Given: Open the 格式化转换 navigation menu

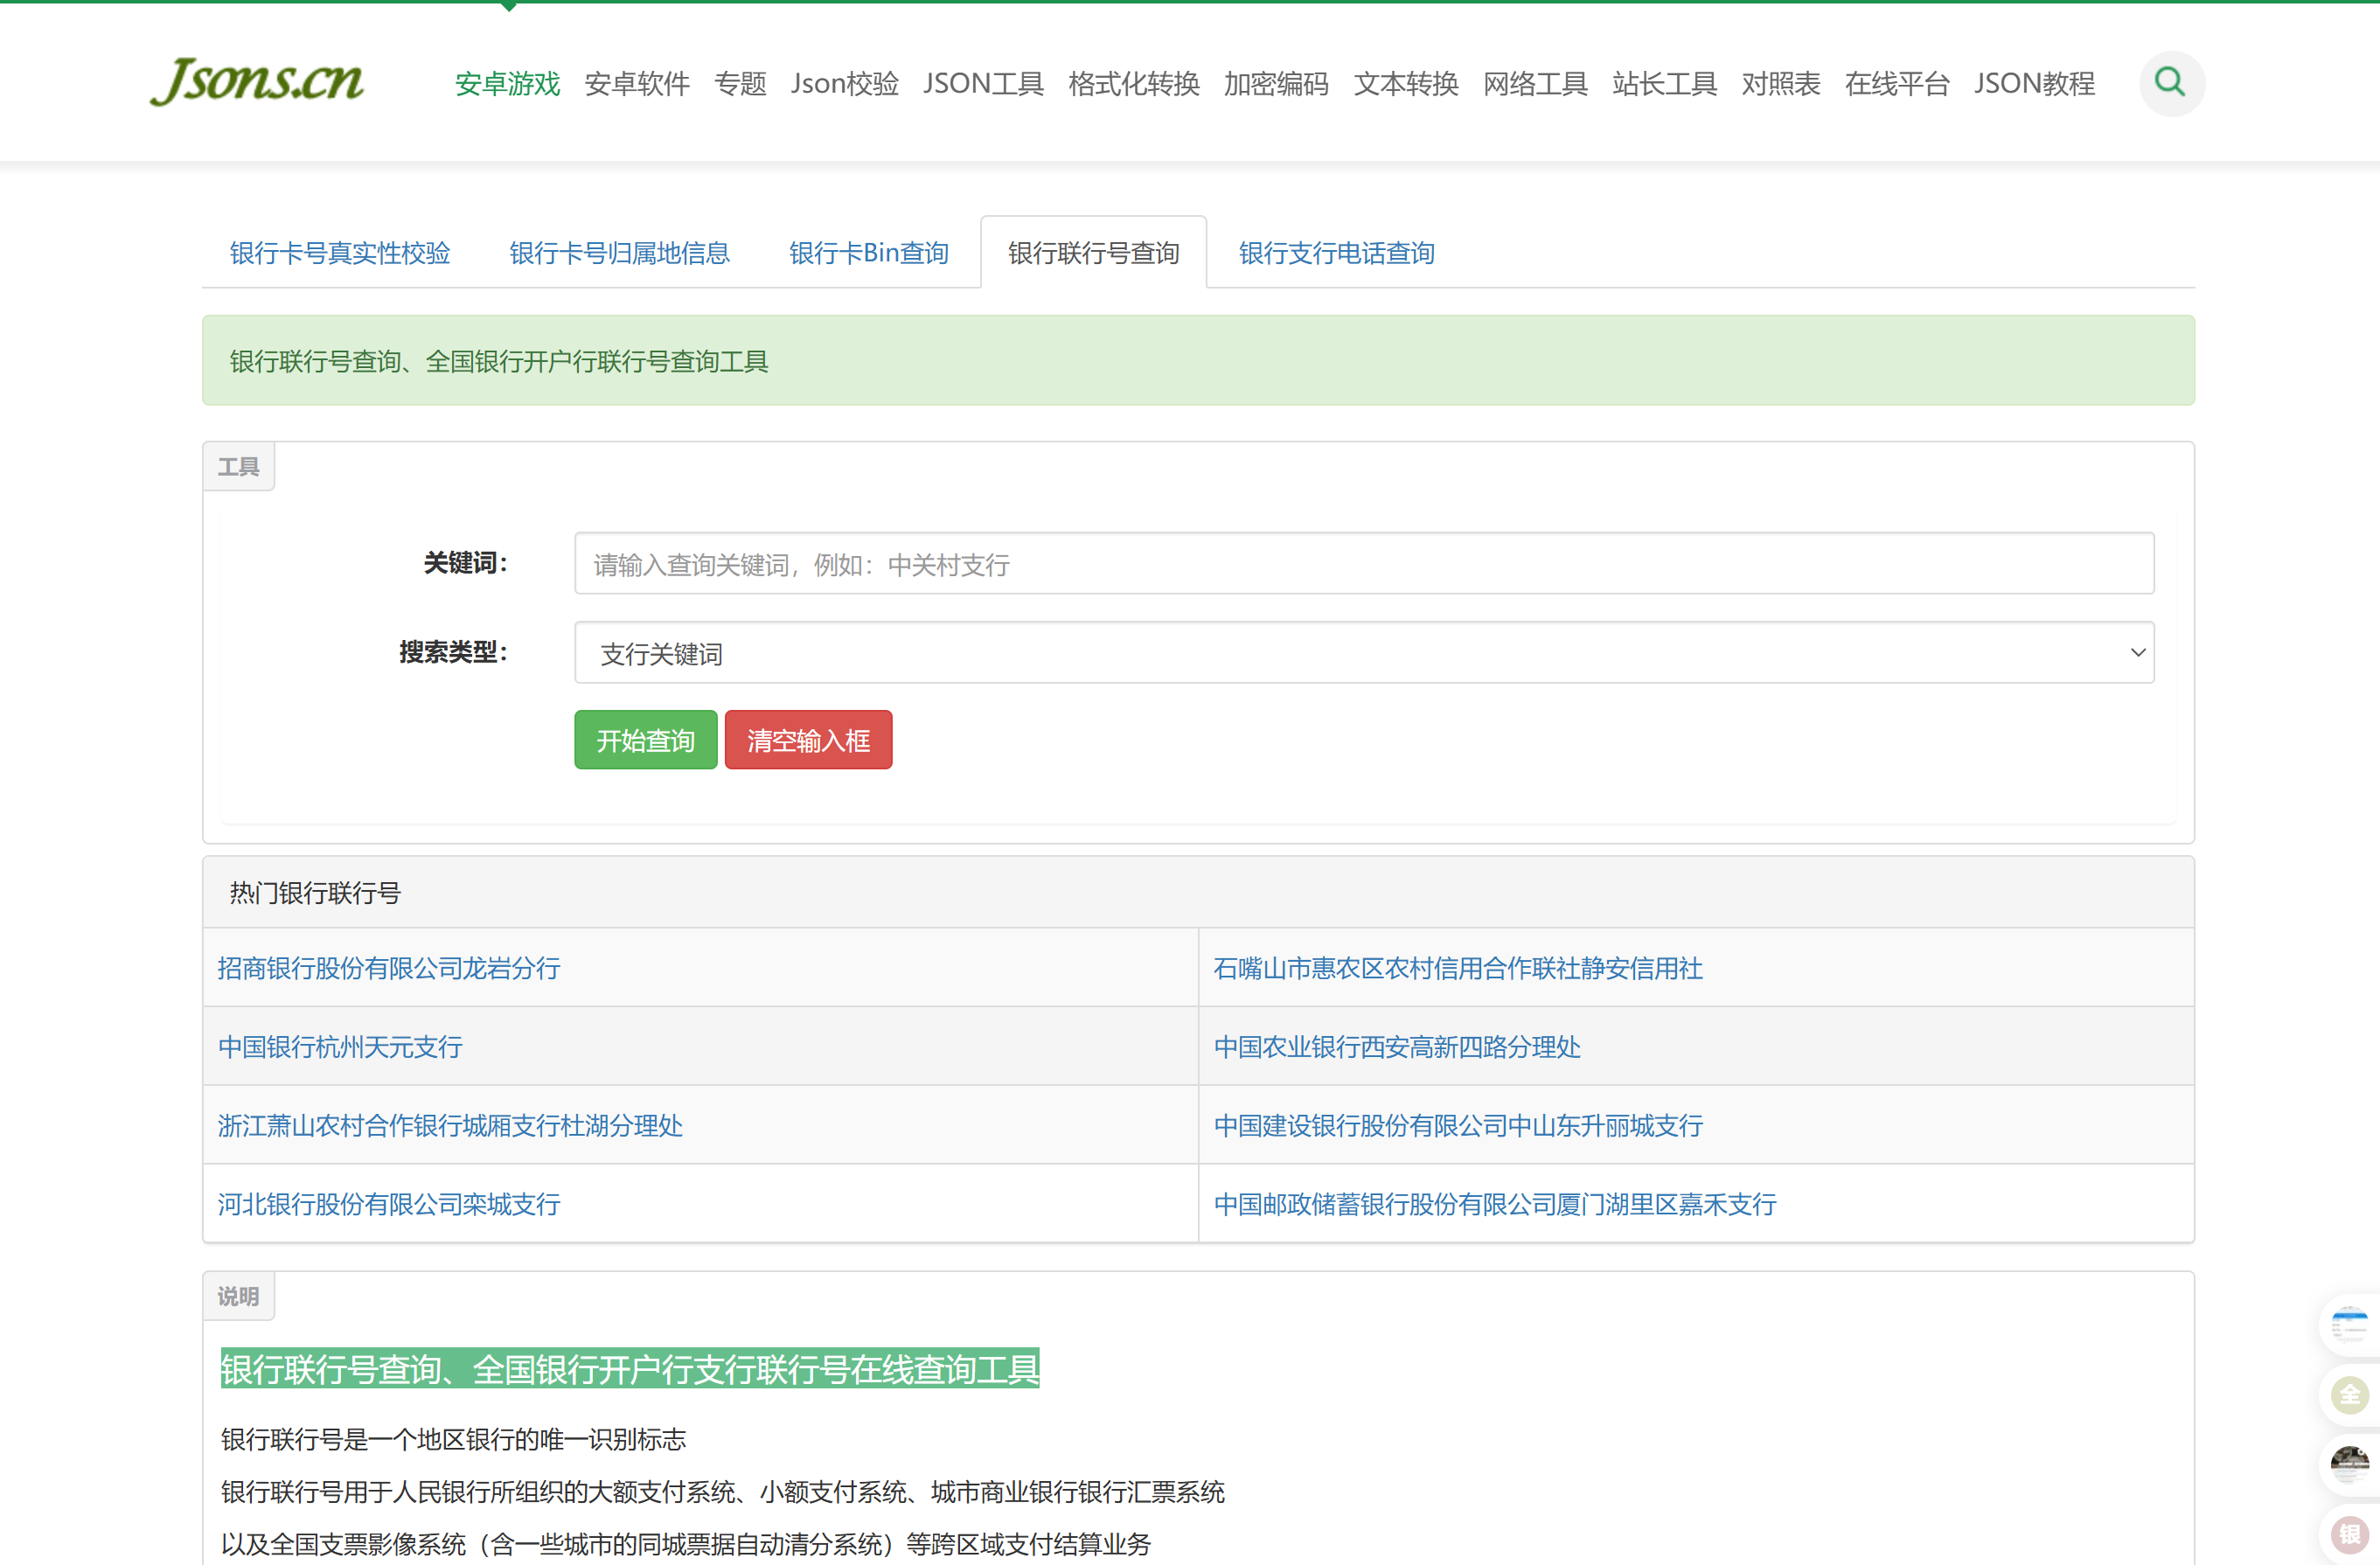Looking at the screenshot, I should [x=1133, y=84].
